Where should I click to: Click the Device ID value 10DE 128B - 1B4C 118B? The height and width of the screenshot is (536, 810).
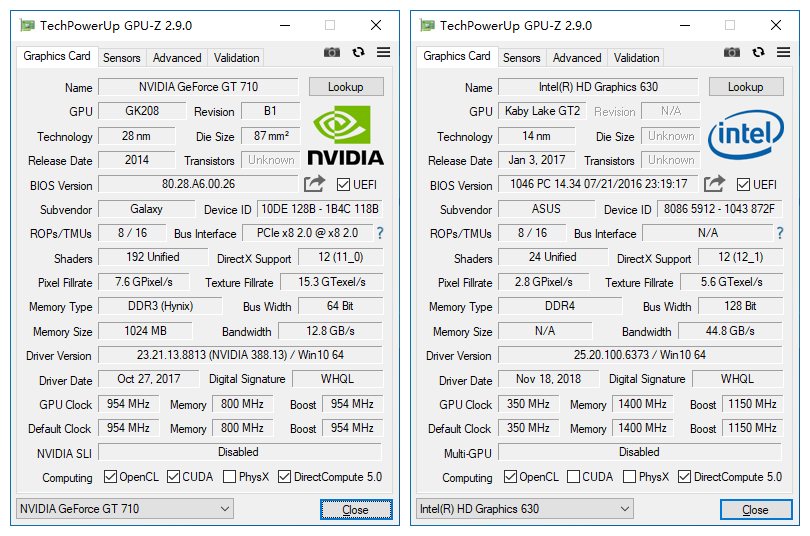coord(320,209)
